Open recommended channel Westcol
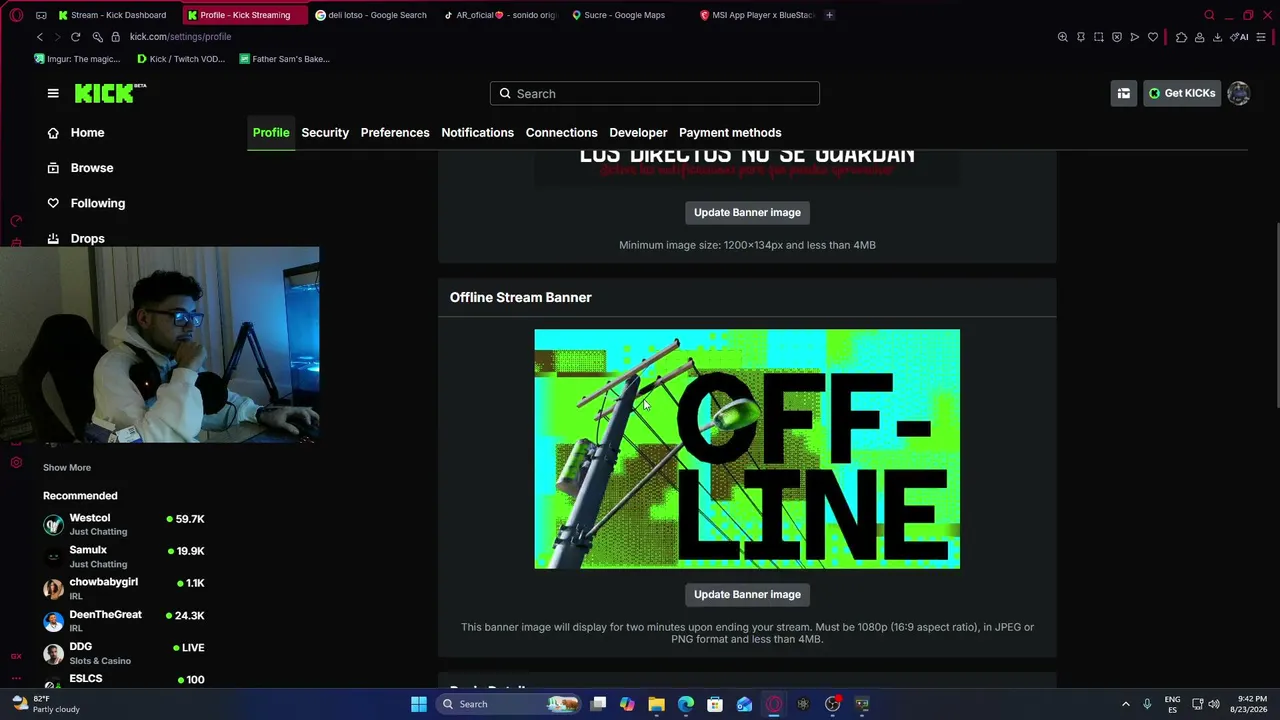 coord(124,524)
